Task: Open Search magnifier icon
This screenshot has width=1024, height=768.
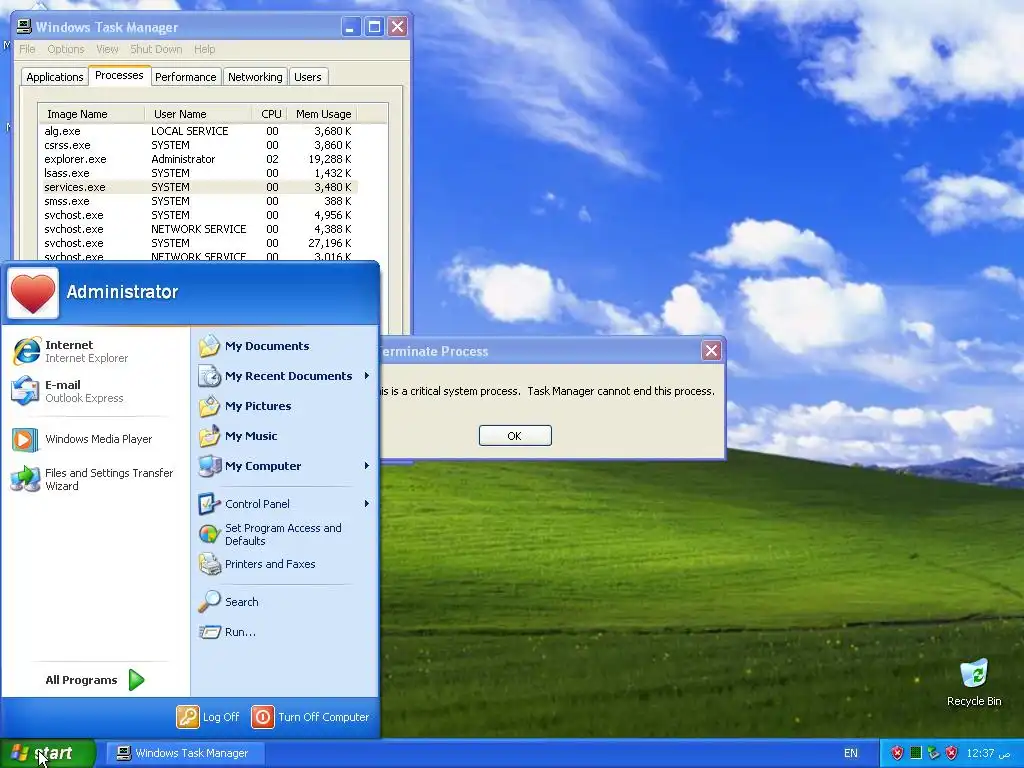Action: (x=210, y=601)
